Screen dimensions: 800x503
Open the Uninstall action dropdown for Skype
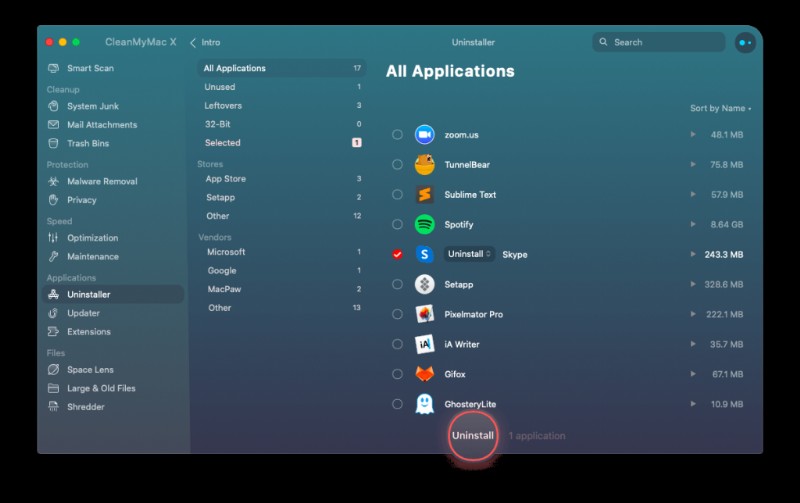(x=469, y=254)
